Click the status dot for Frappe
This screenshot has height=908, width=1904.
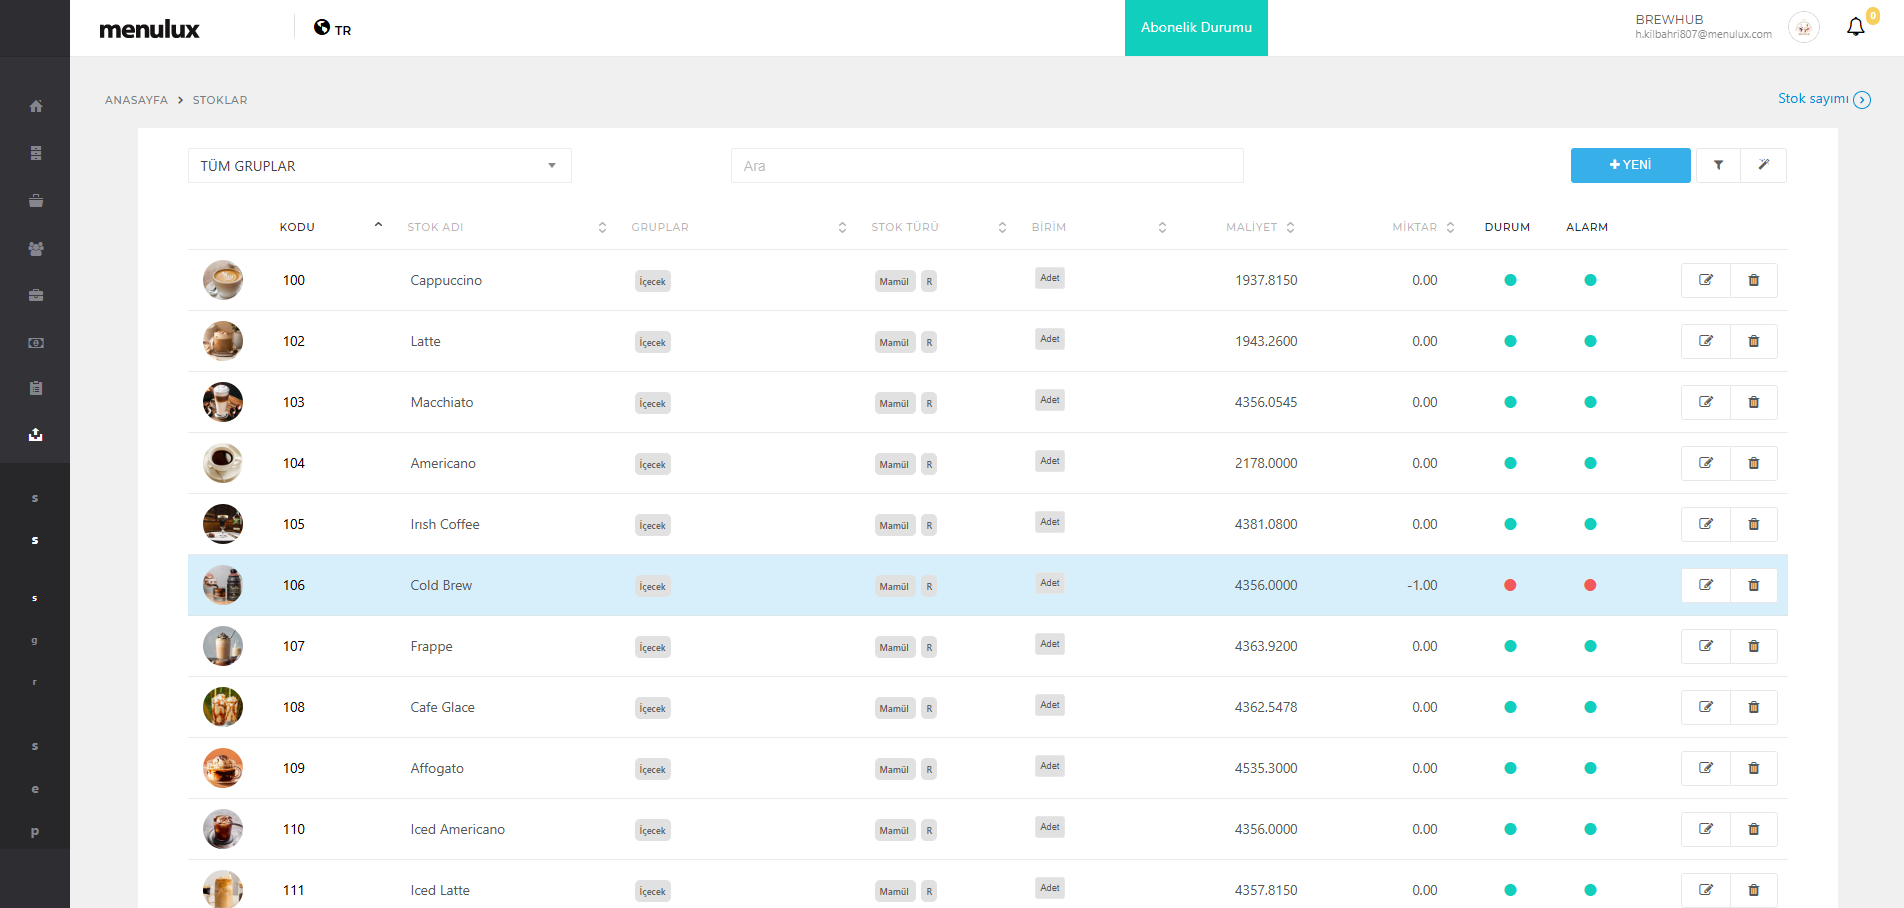pos(1510,646)
